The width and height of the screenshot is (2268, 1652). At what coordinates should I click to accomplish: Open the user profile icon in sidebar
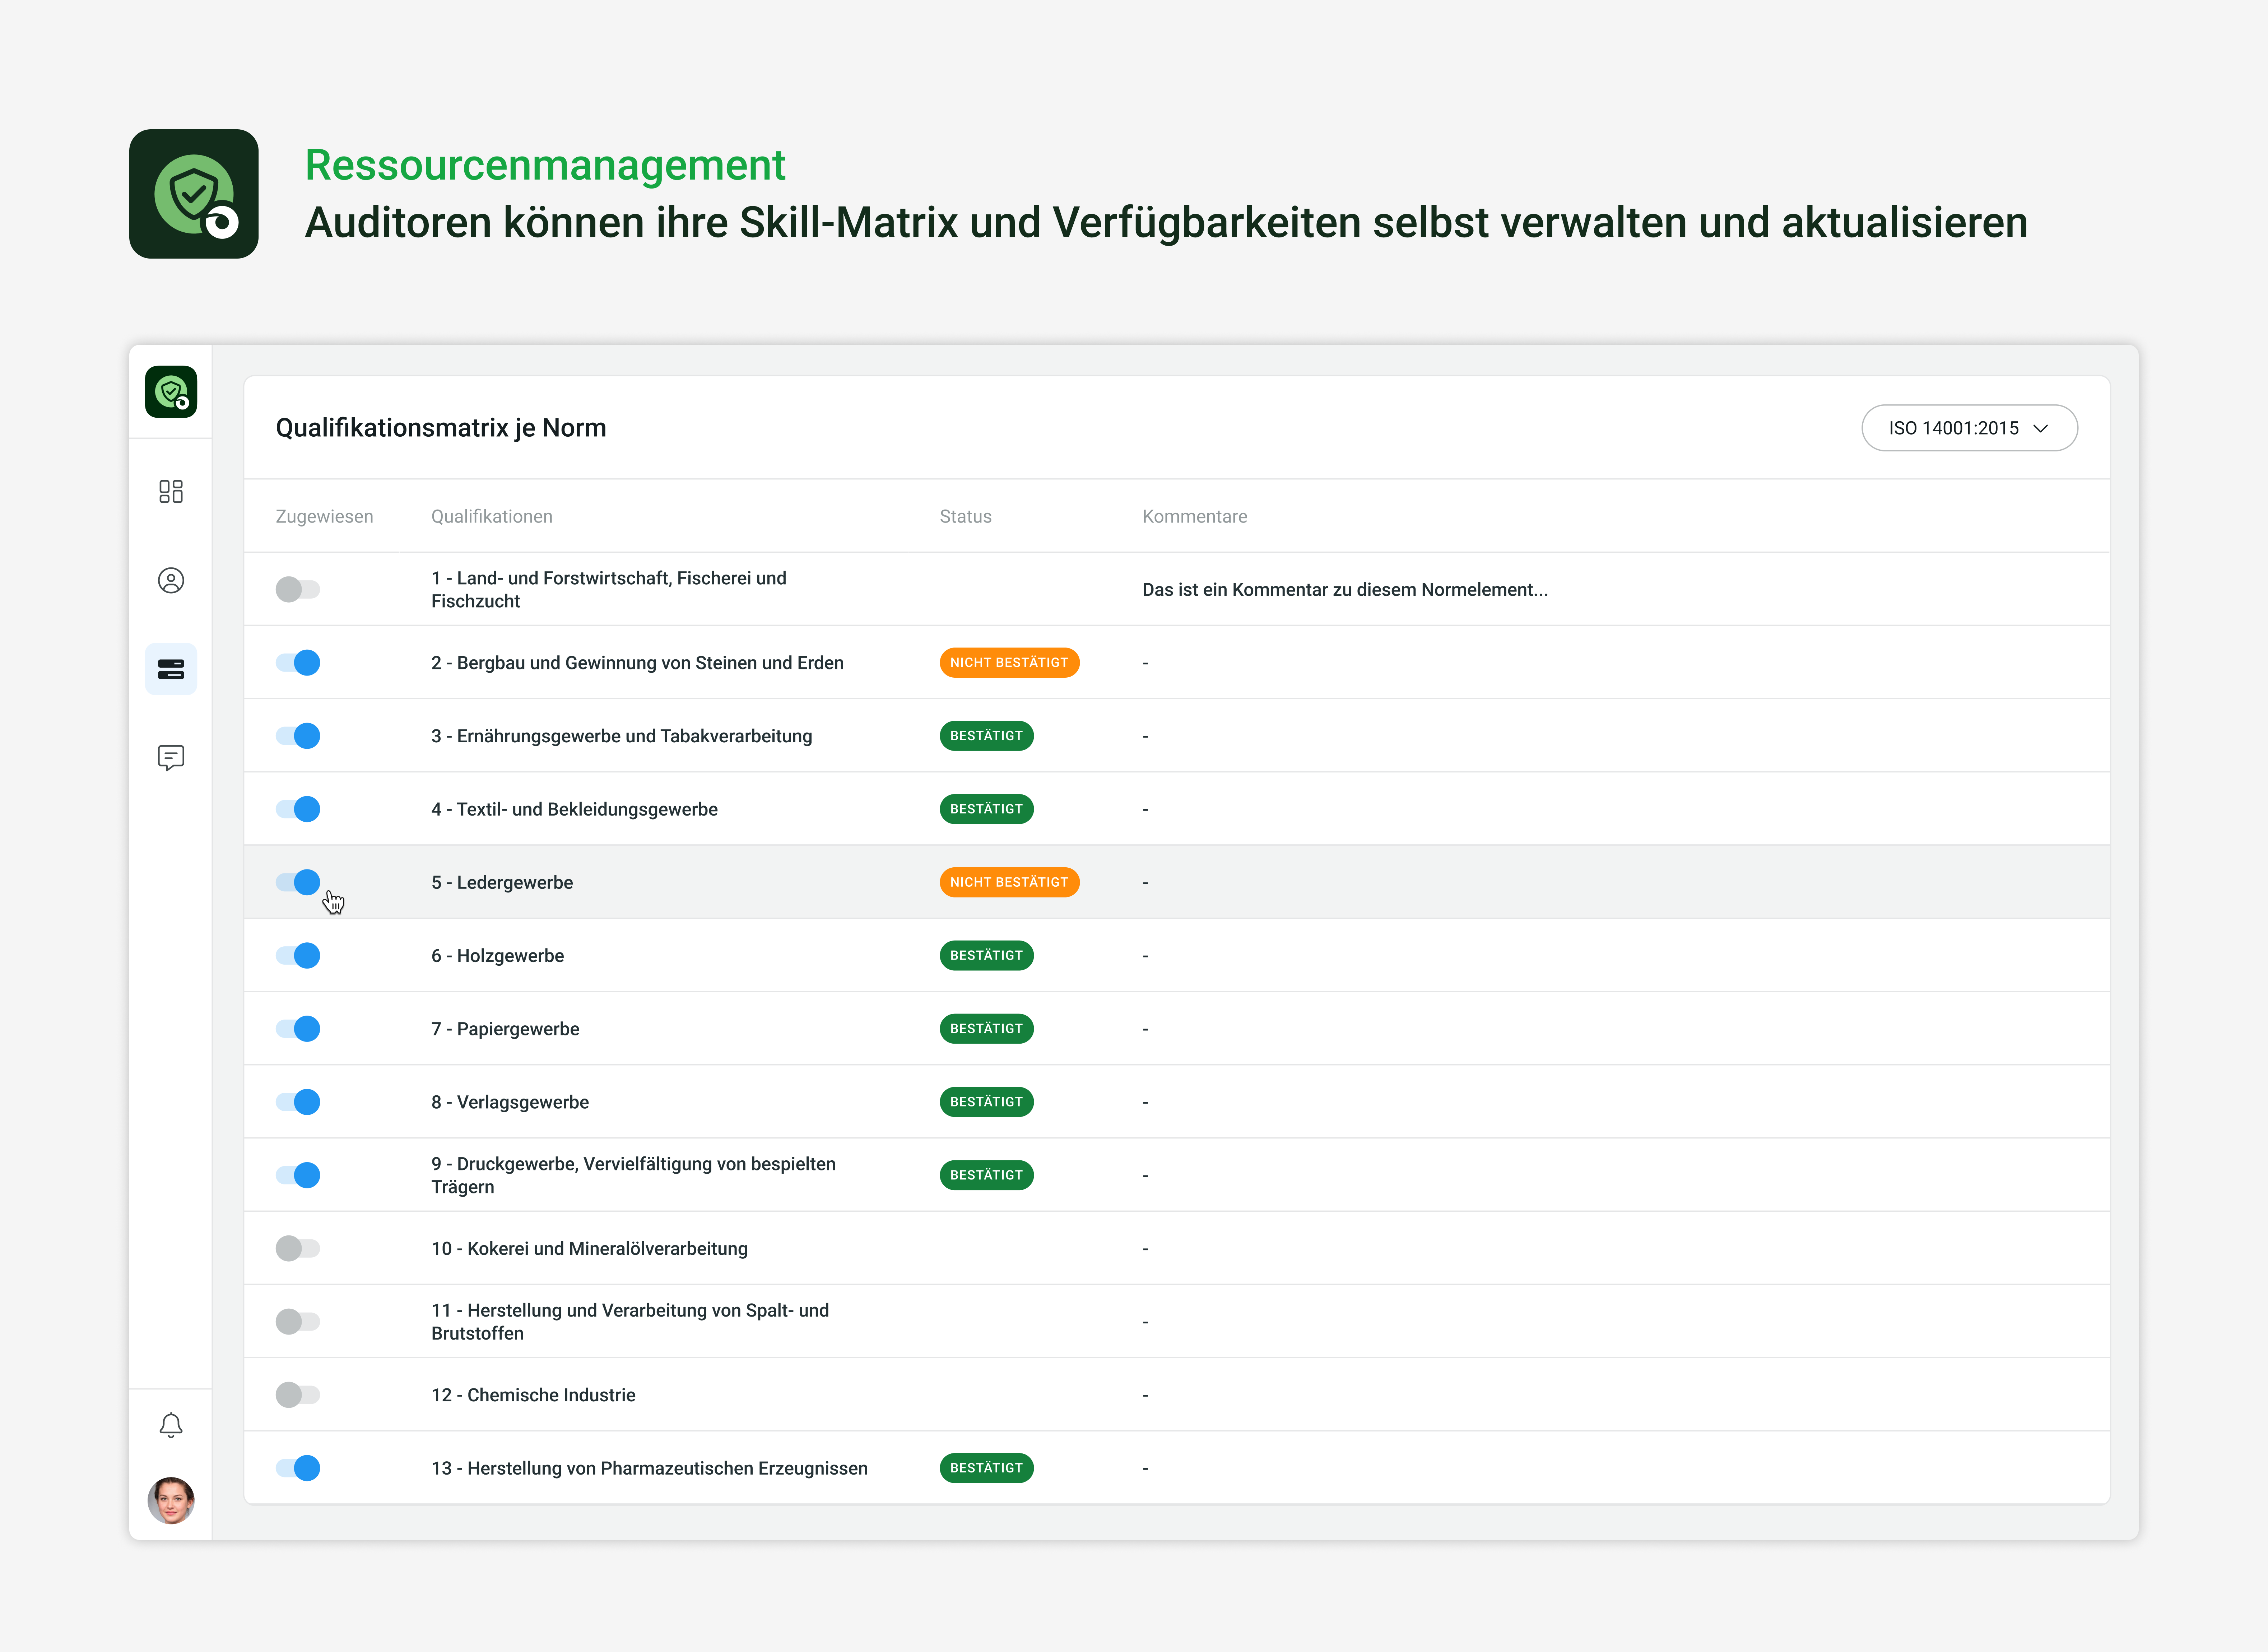[171, 580]
